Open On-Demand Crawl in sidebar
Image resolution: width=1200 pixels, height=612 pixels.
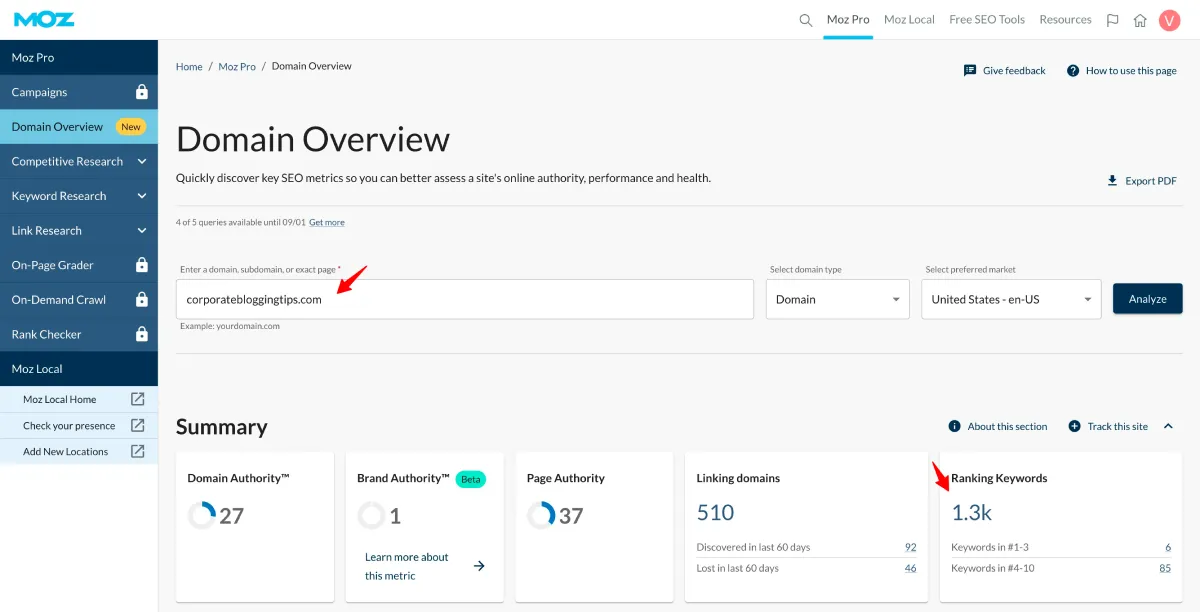[x=79, y=299]
